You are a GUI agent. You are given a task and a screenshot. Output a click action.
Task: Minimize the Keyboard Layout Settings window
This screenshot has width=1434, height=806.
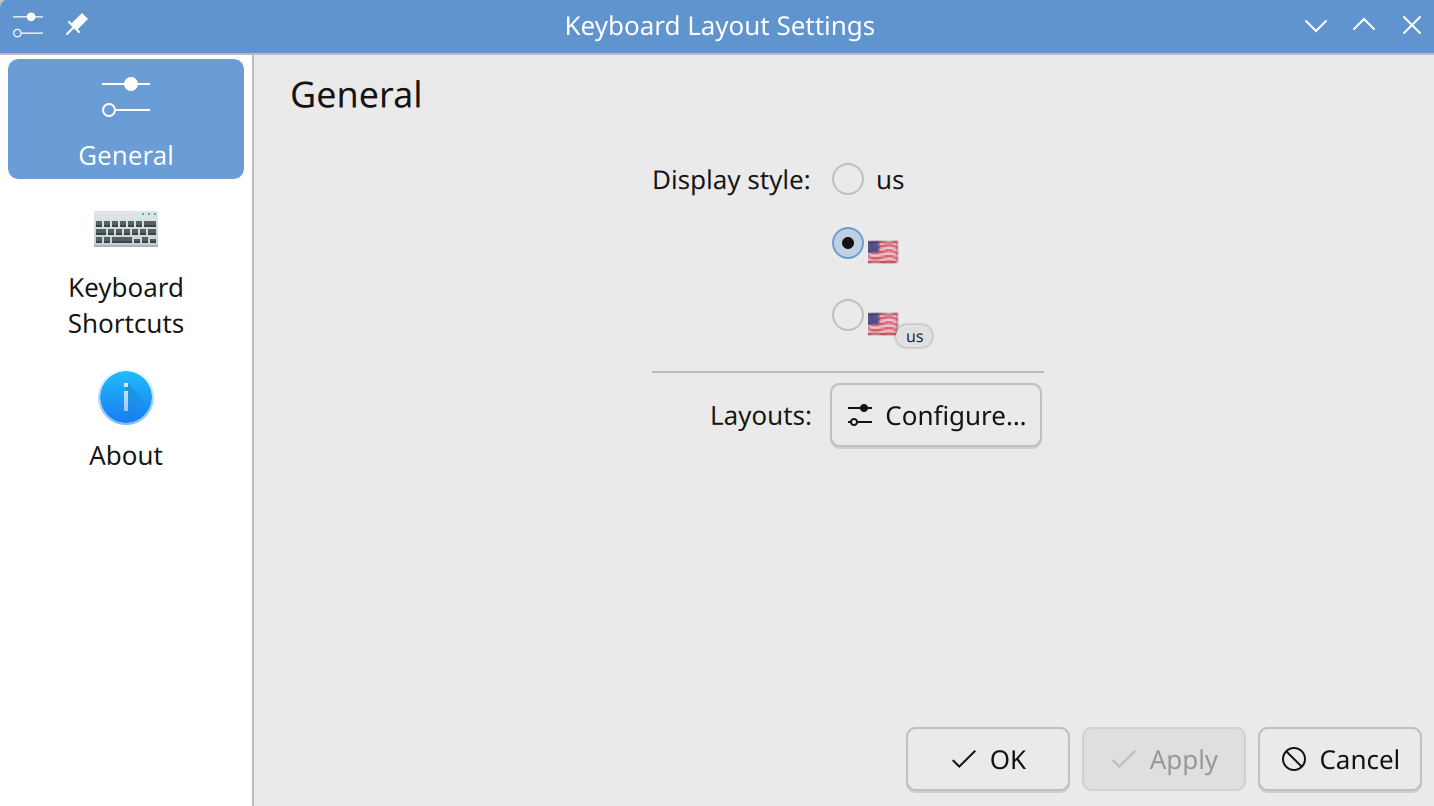(x=1316, y=25)
